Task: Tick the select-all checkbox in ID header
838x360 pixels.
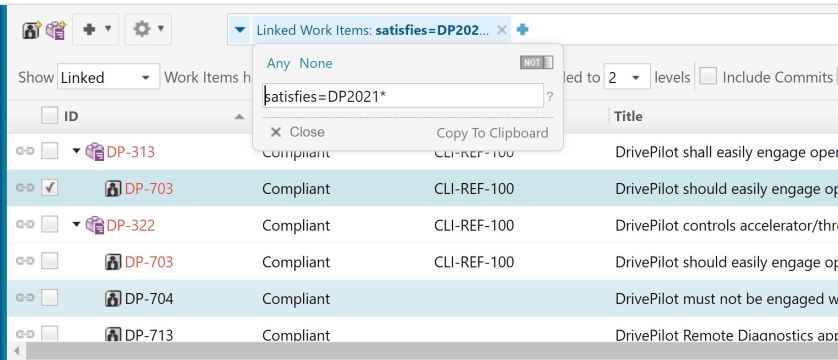Action: point(50,115)
